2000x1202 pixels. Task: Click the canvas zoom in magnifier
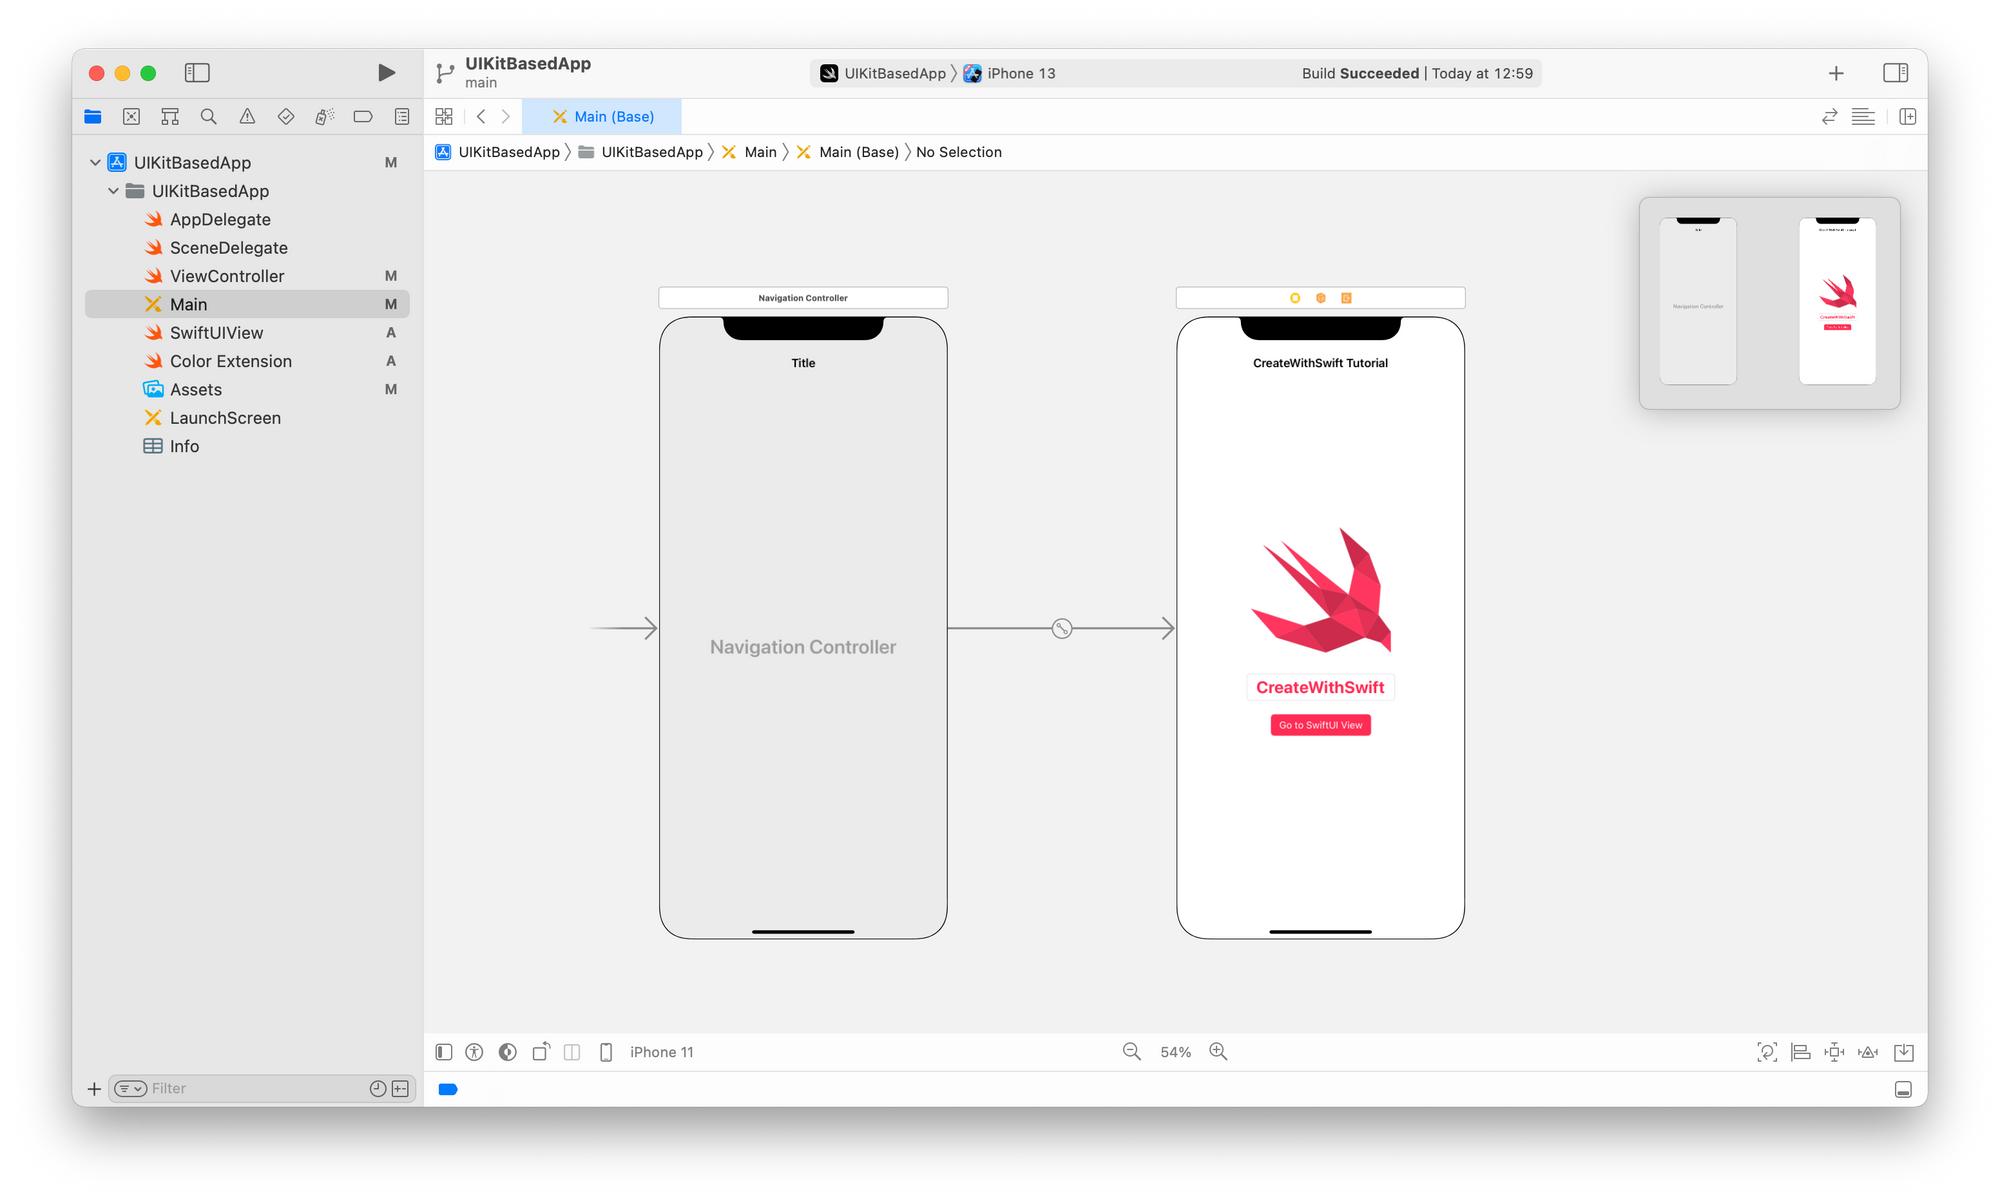[1220, 1050]
